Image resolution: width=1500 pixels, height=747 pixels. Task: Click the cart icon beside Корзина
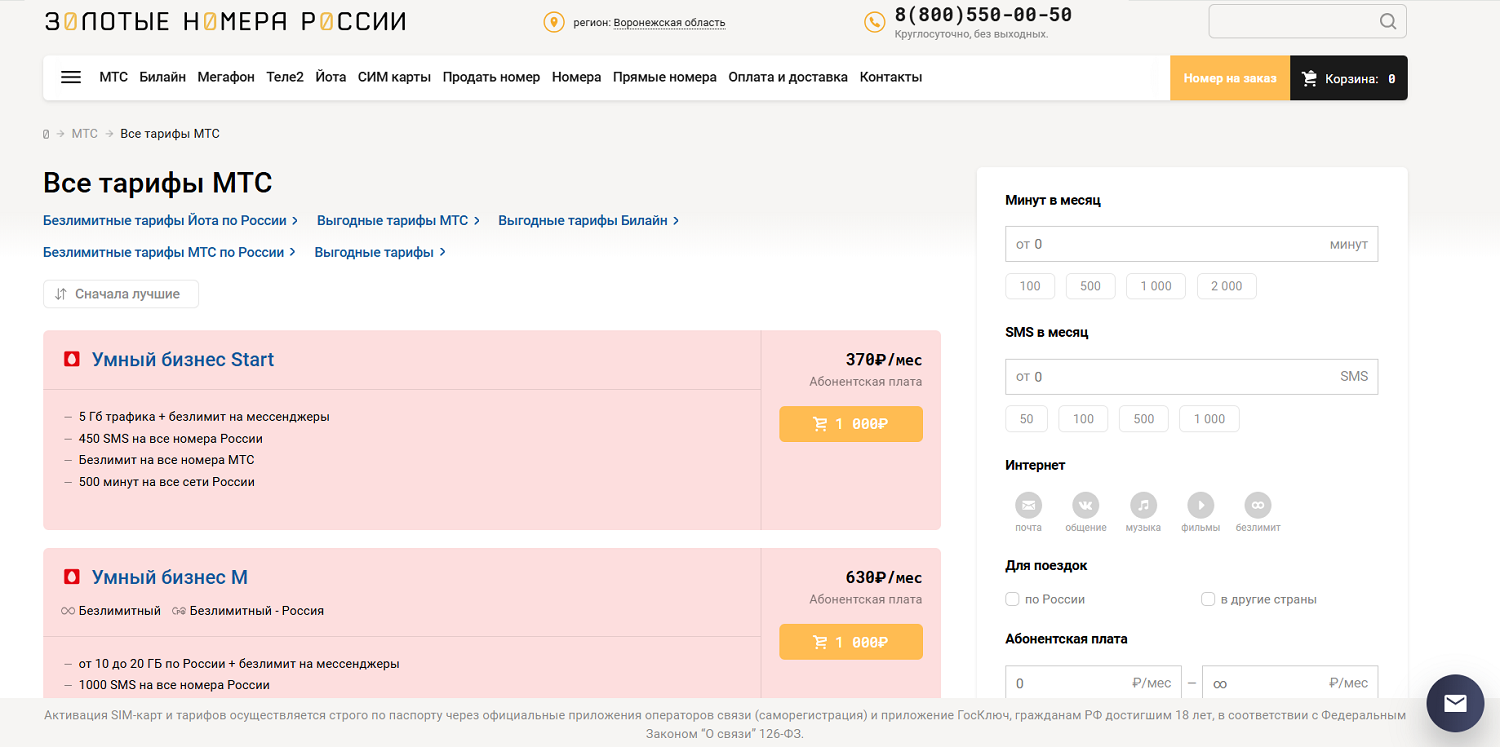click(1309, 78)
